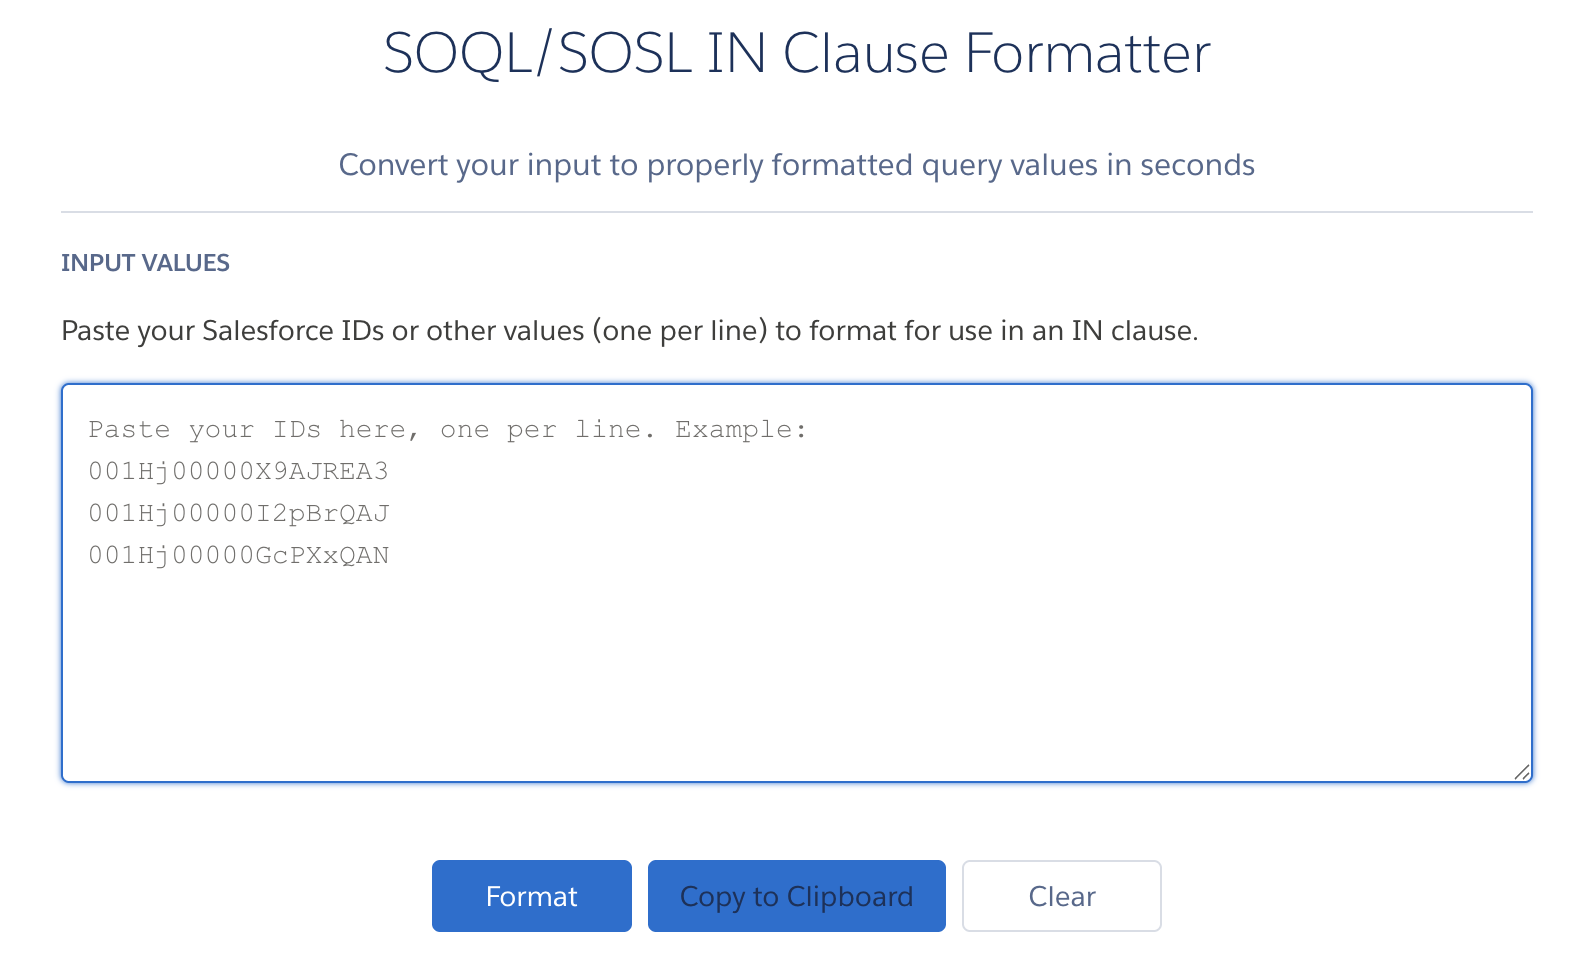Screen dimensions: 1594x956
Task: Click placeholder example ID 001Hj00000I2pBrQAJ
Action: click(238, 513)
